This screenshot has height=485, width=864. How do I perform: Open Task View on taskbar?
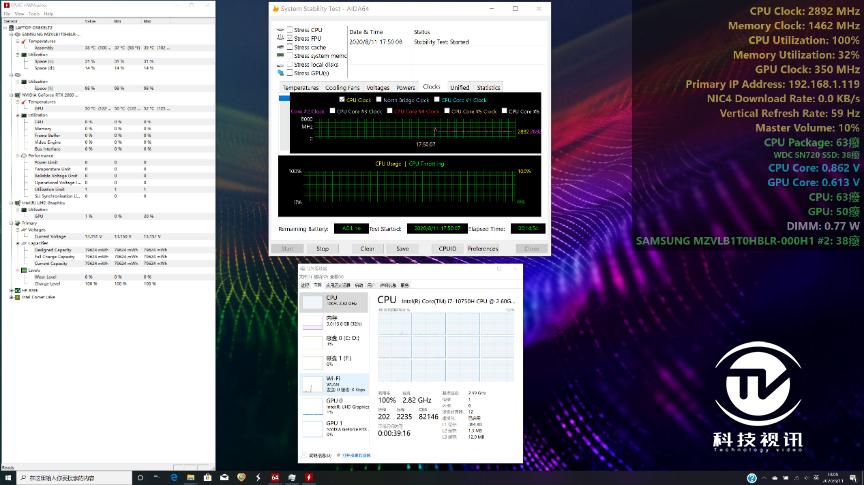coord(156,477)
